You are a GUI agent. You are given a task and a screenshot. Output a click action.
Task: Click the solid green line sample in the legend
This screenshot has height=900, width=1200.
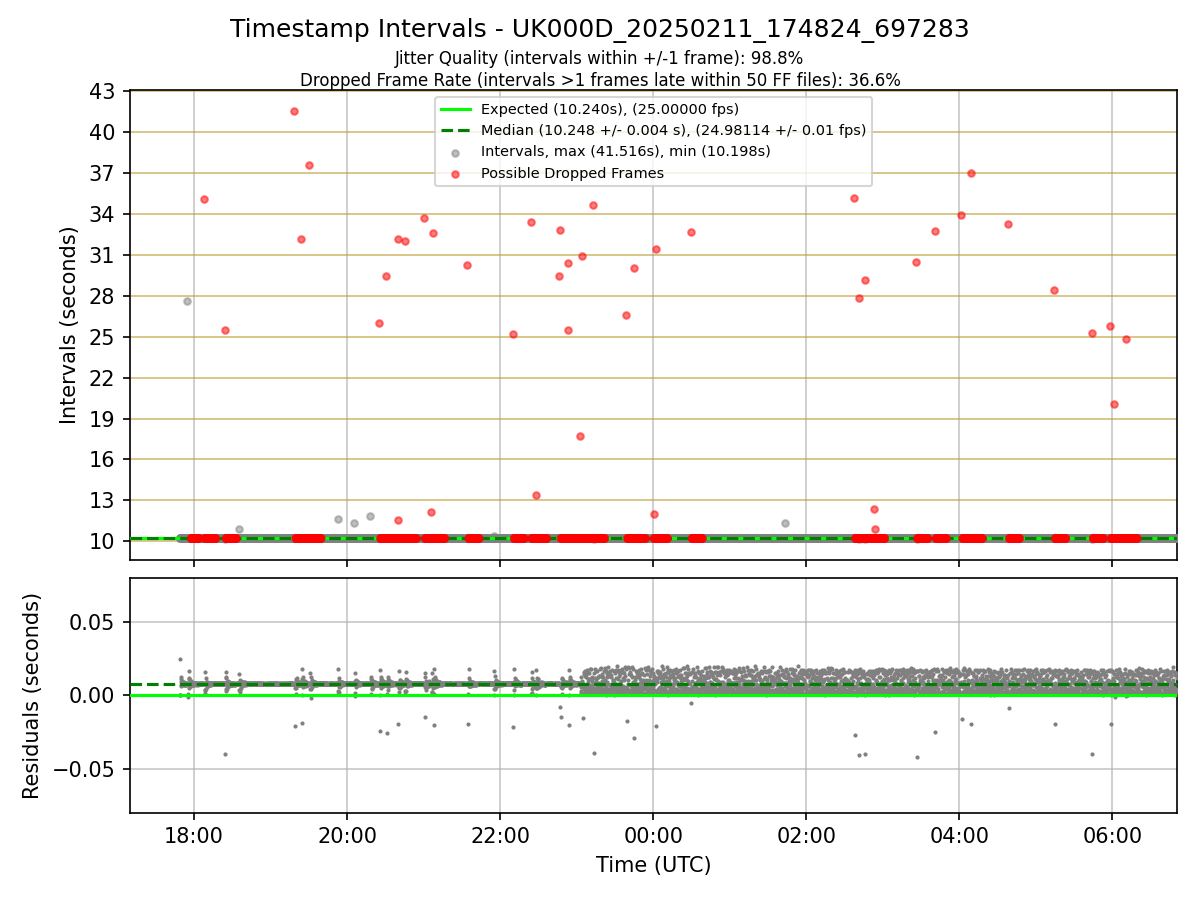tap(456, 110)
